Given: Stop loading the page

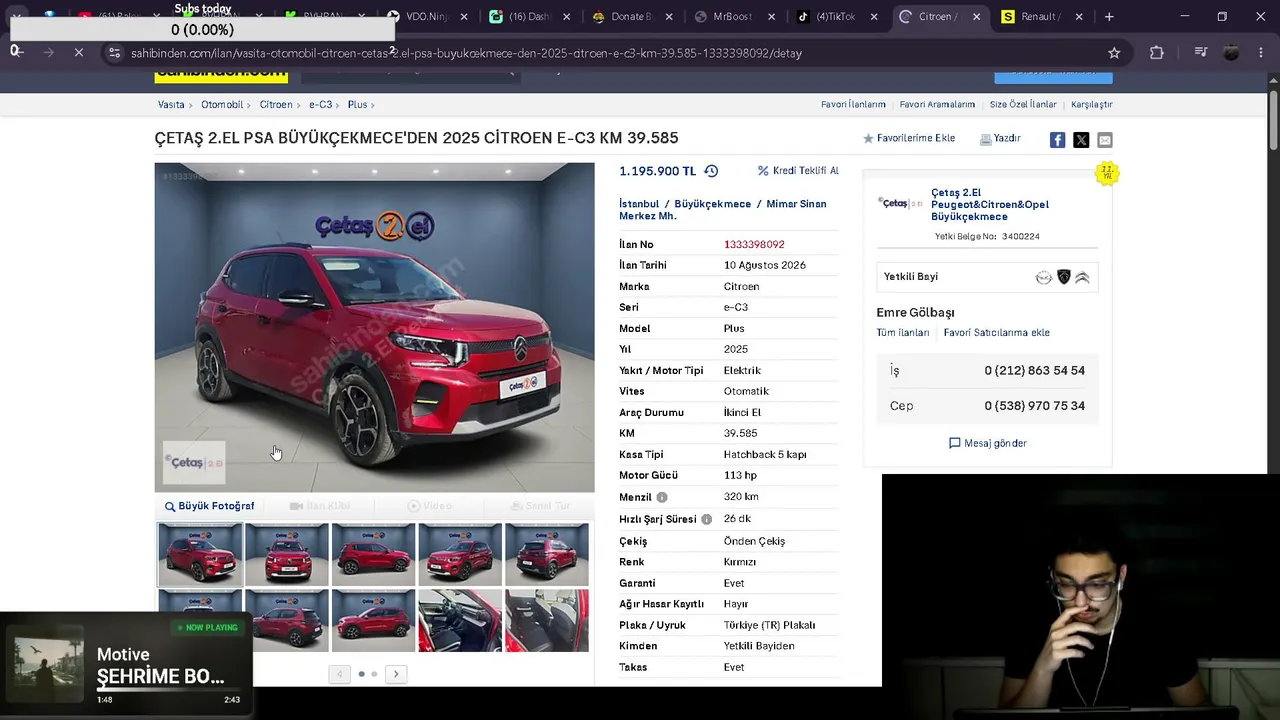Looking at the screenshot, I should (x=79, y=53).
